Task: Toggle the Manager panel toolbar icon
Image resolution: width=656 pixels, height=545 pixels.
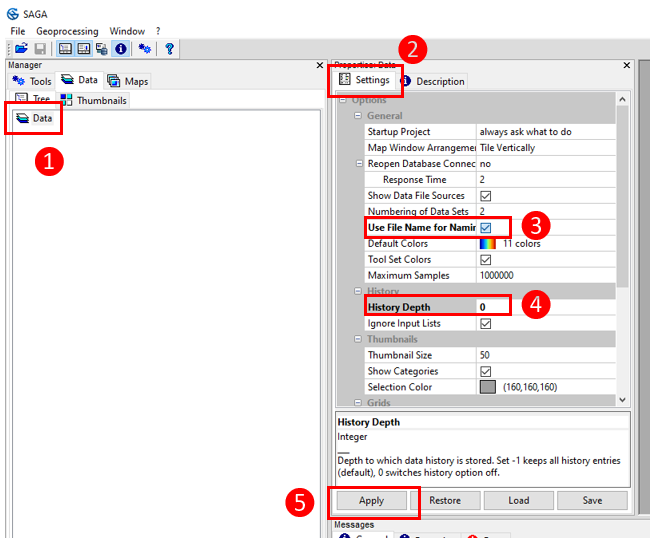Action: click(65, 48)
